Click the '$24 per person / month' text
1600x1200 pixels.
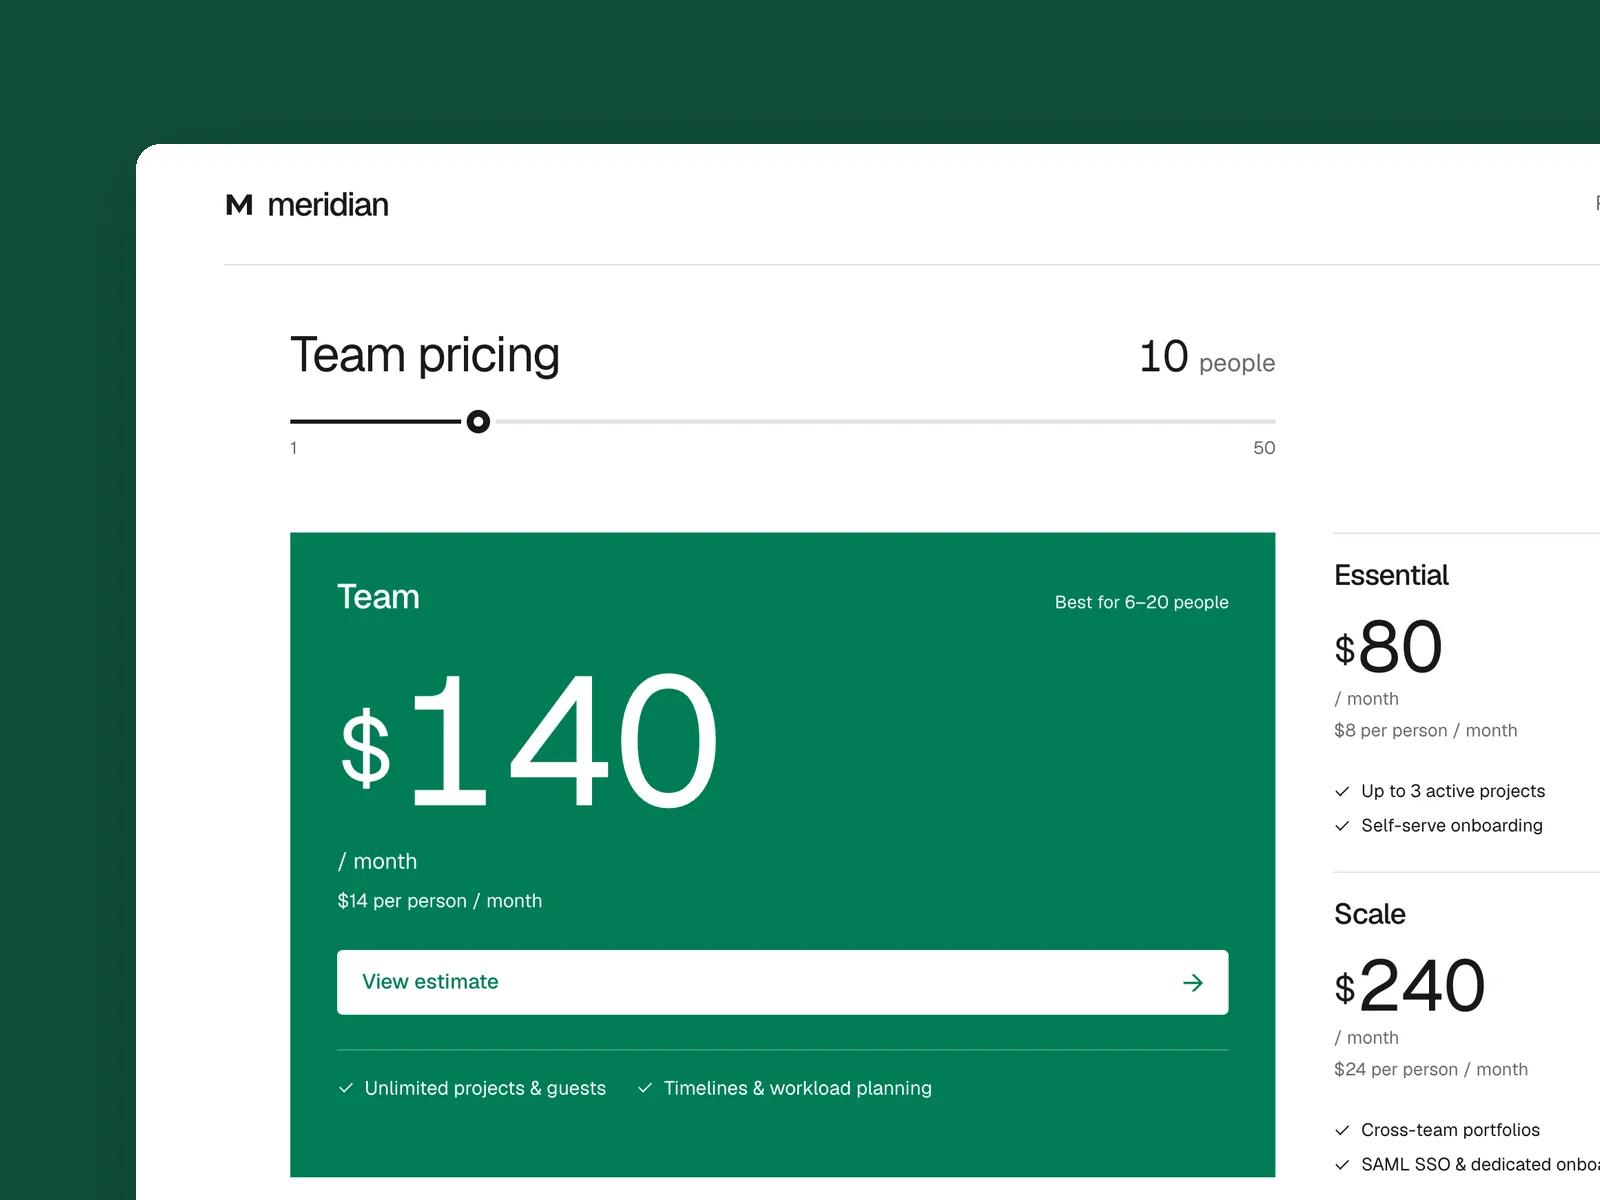click(x=1431, y=1070)
